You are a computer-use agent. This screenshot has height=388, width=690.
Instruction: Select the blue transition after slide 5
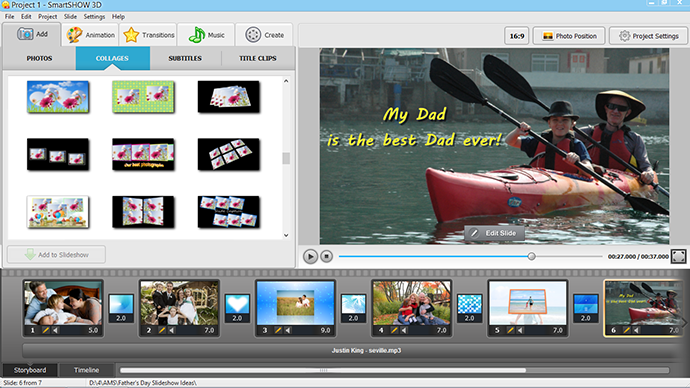(586, 308)
